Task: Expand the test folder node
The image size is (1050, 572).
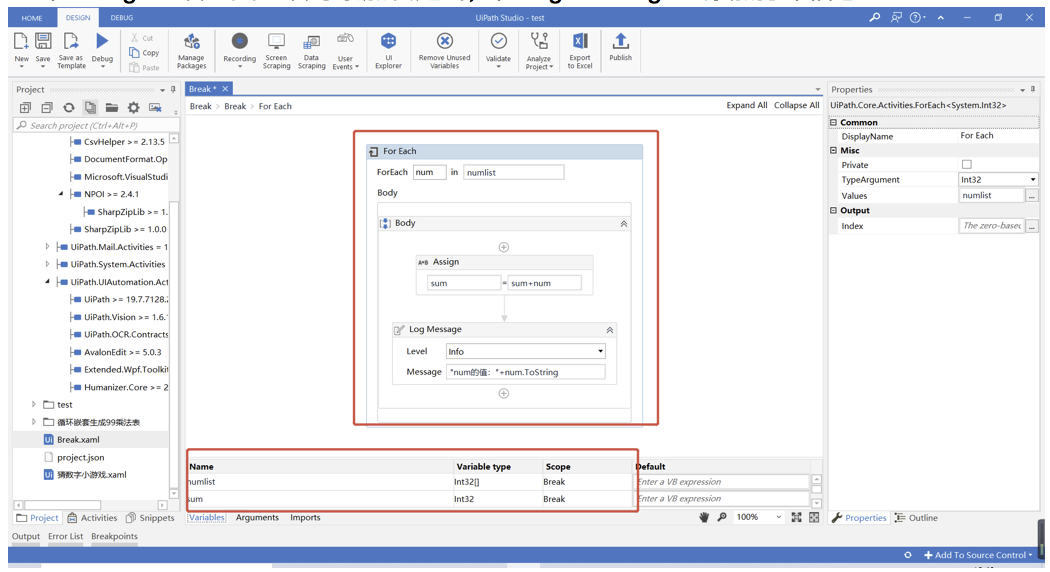Action: (x=33, y=404)
